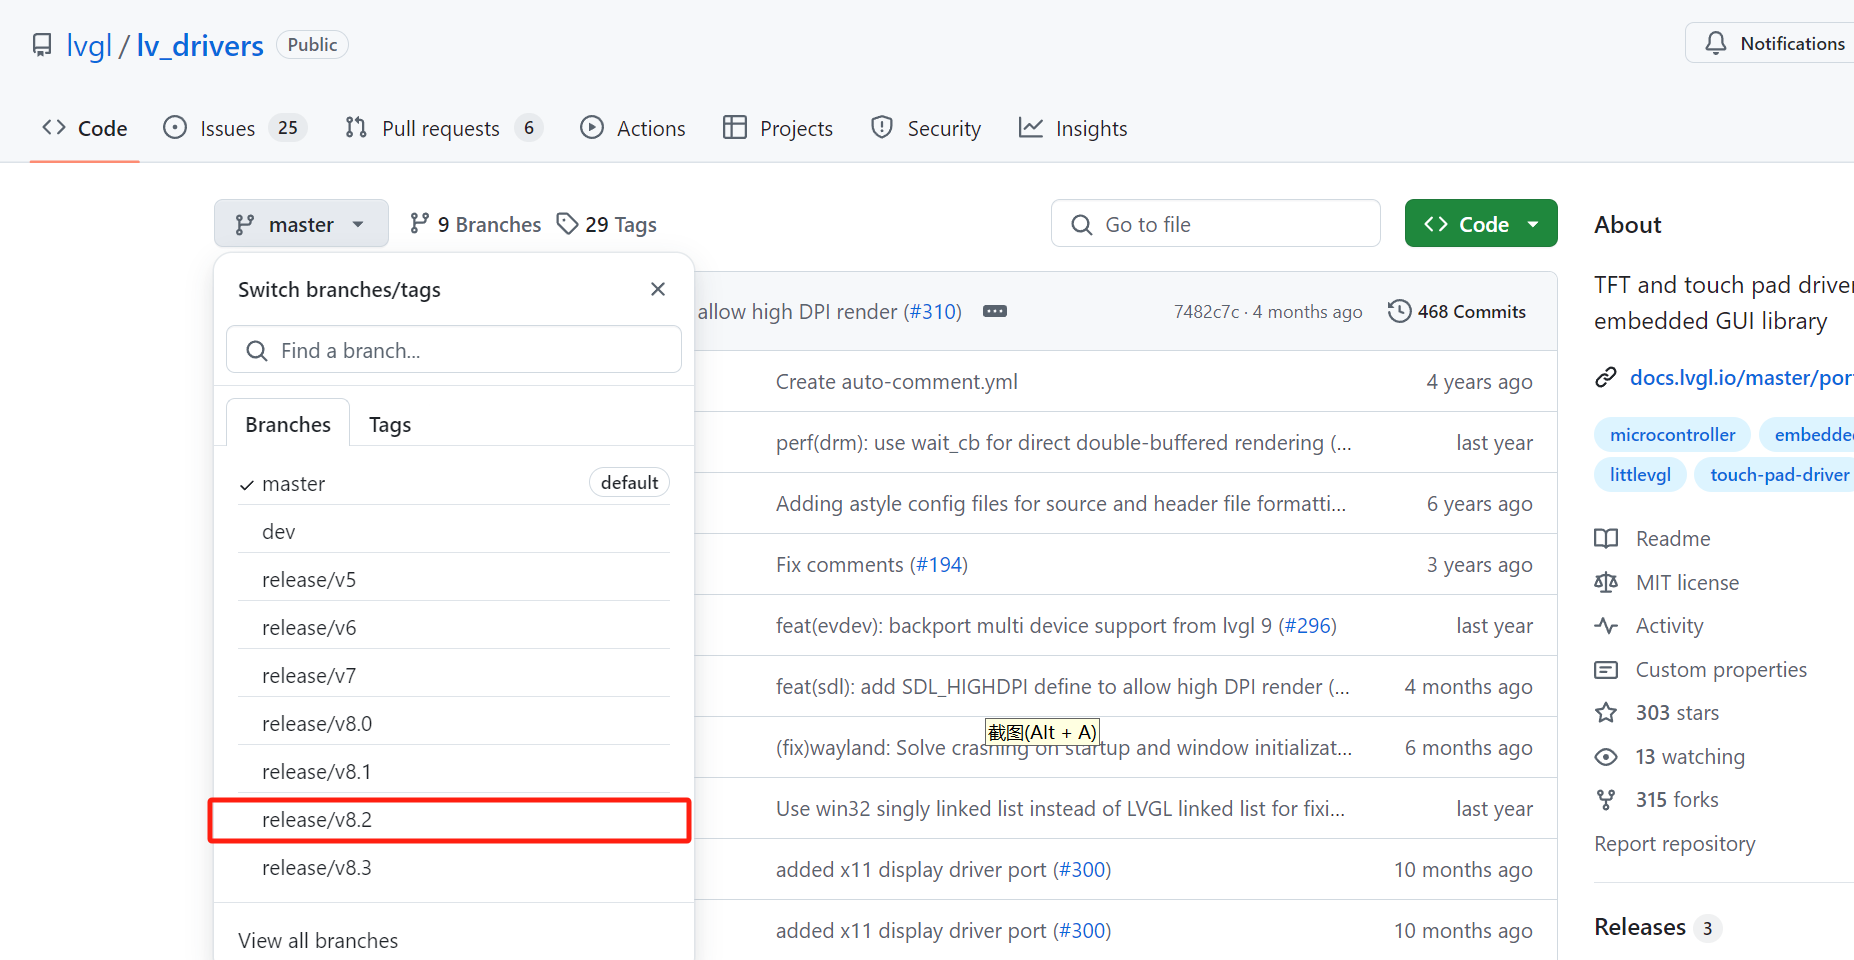Open the master branch dropdown

click(301, 223)
